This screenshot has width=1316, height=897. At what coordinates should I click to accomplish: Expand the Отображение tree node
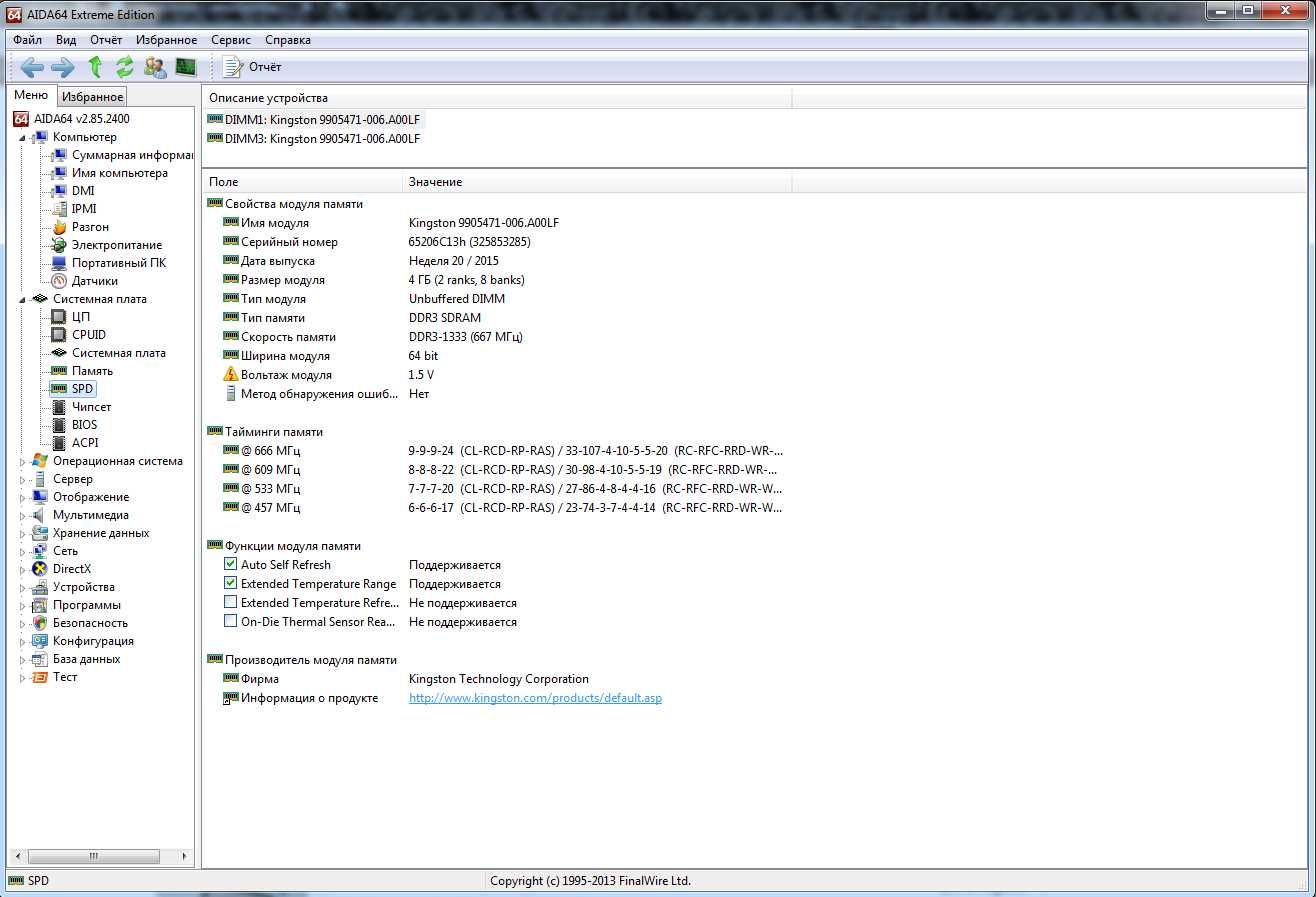pos(23,497)
